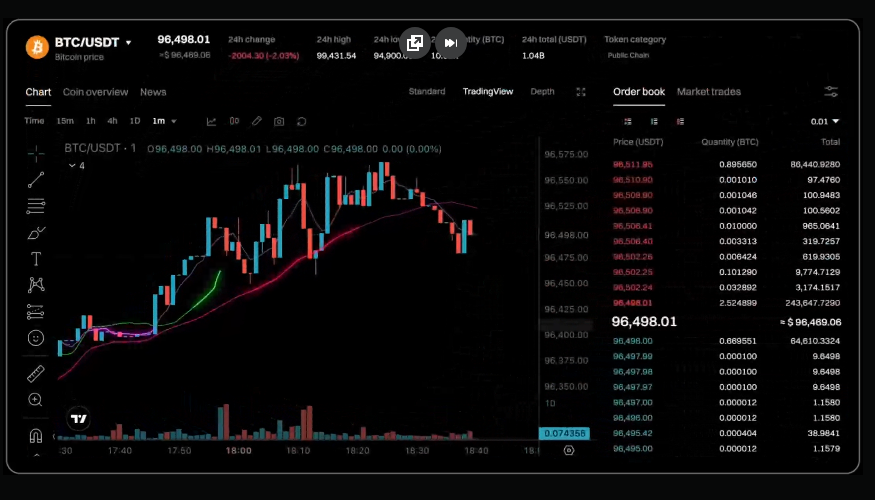
Task: Expand chart to fullscreen
Action: 581,92
